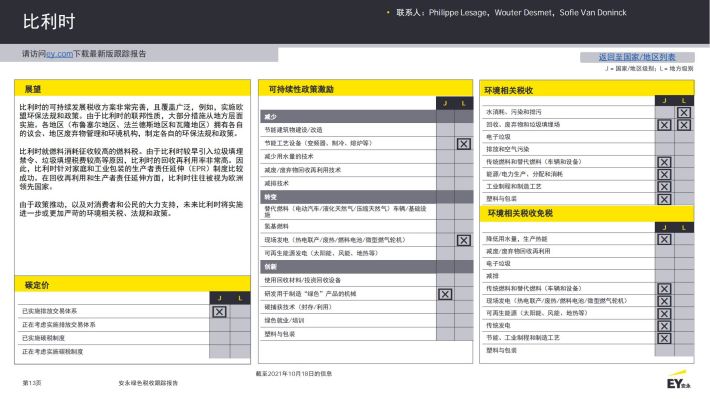Screen dimensions: 710x399
Task: Select 减废/废弃物回收再利用技术 row text
Action: click(302, 170)
